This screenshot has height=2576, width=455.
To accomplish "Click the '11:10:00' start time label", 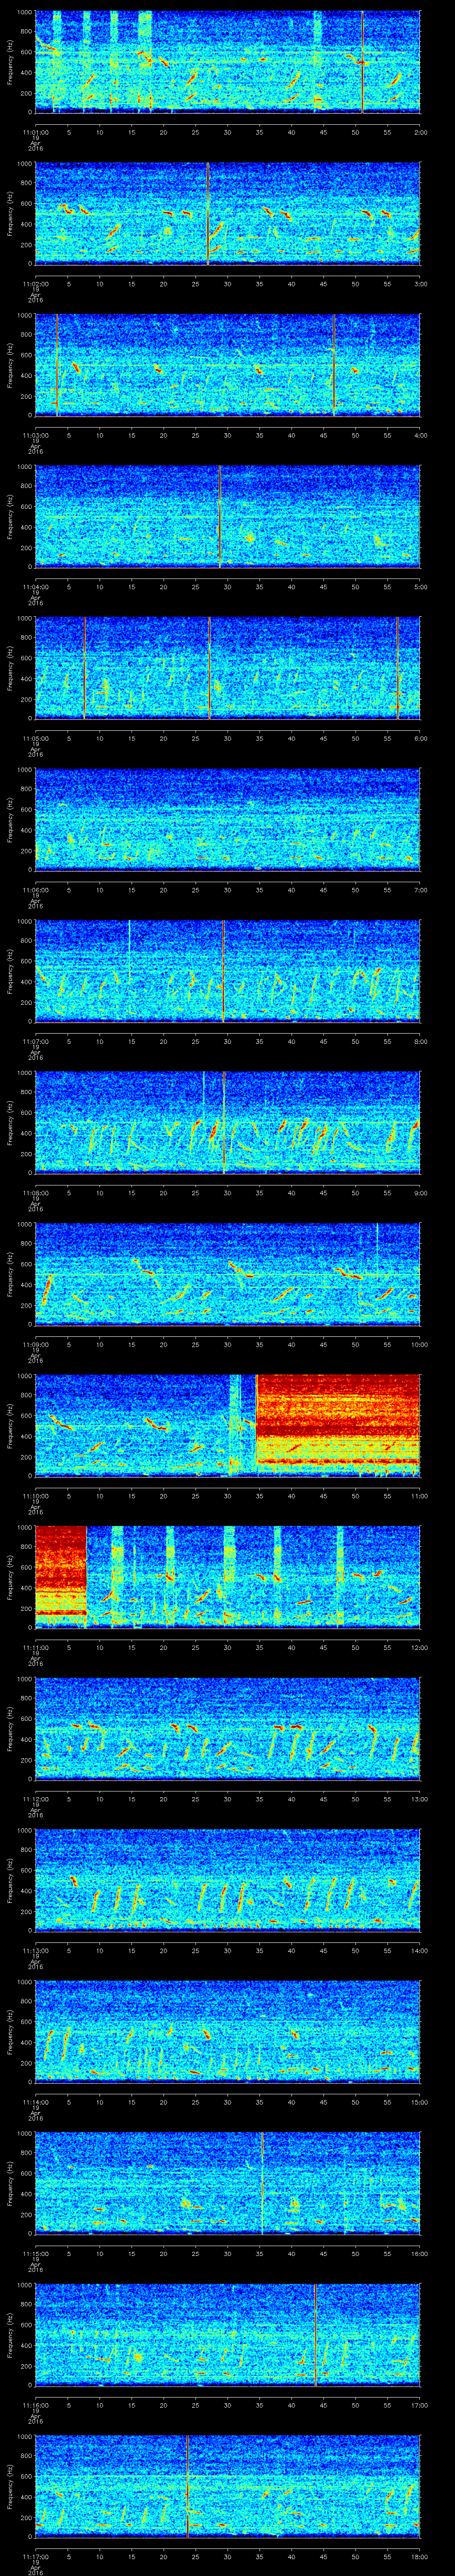I will 36,1495.
